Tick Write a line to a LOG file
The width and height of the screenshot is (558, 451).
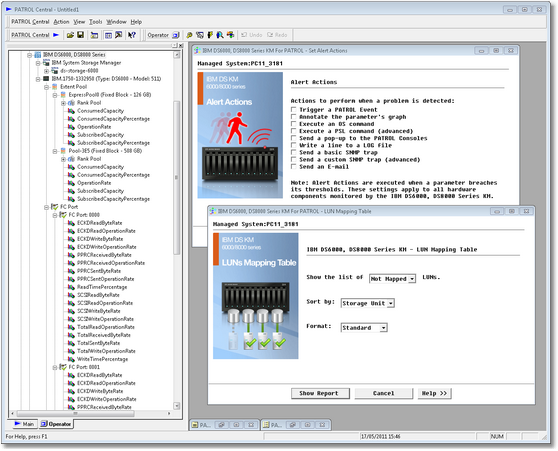coord(293,145)
